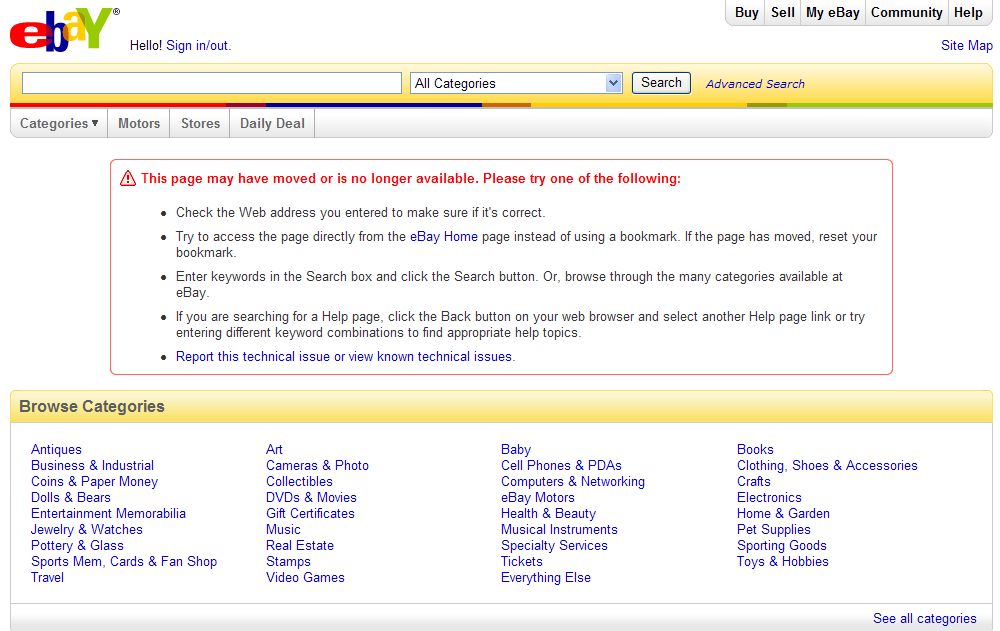Open the My eBay menu

click(833, 13)
